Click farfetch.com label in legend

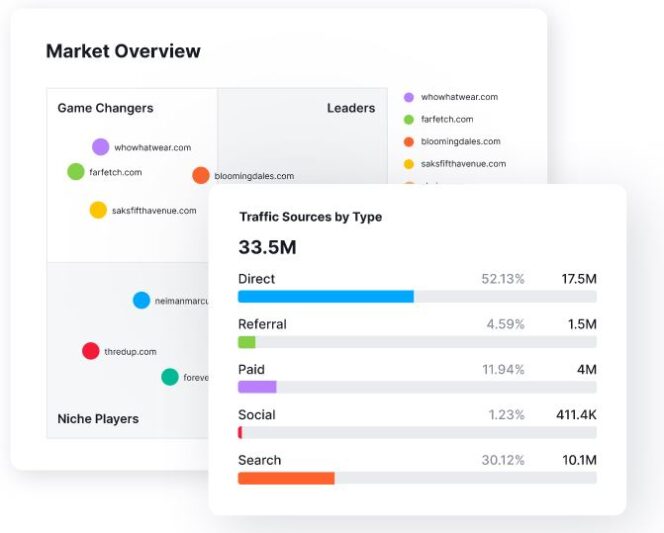pyautogui.click(x=447, y=119)
